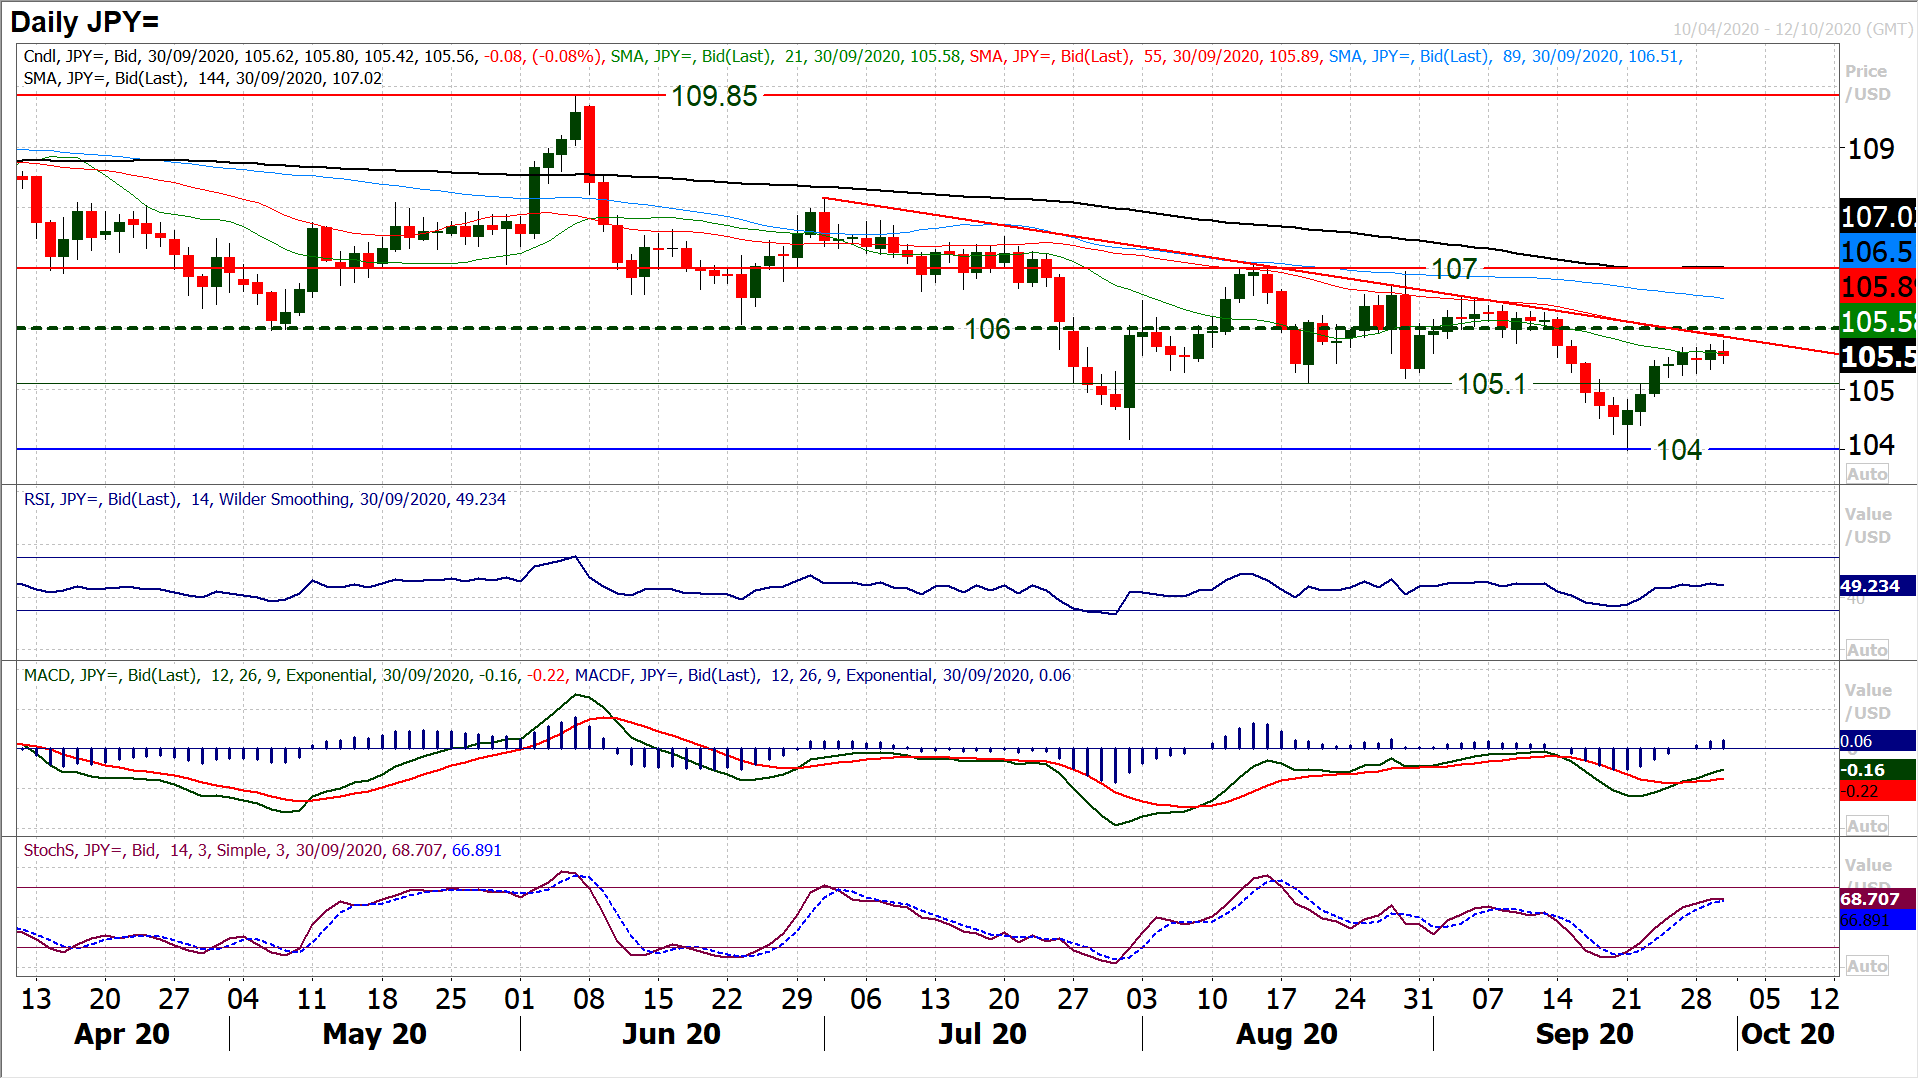Click the Stochastic 68.707 value tag
Image resolution: width=1919 pixels, height=1079 pixels.
[1876, 899]
